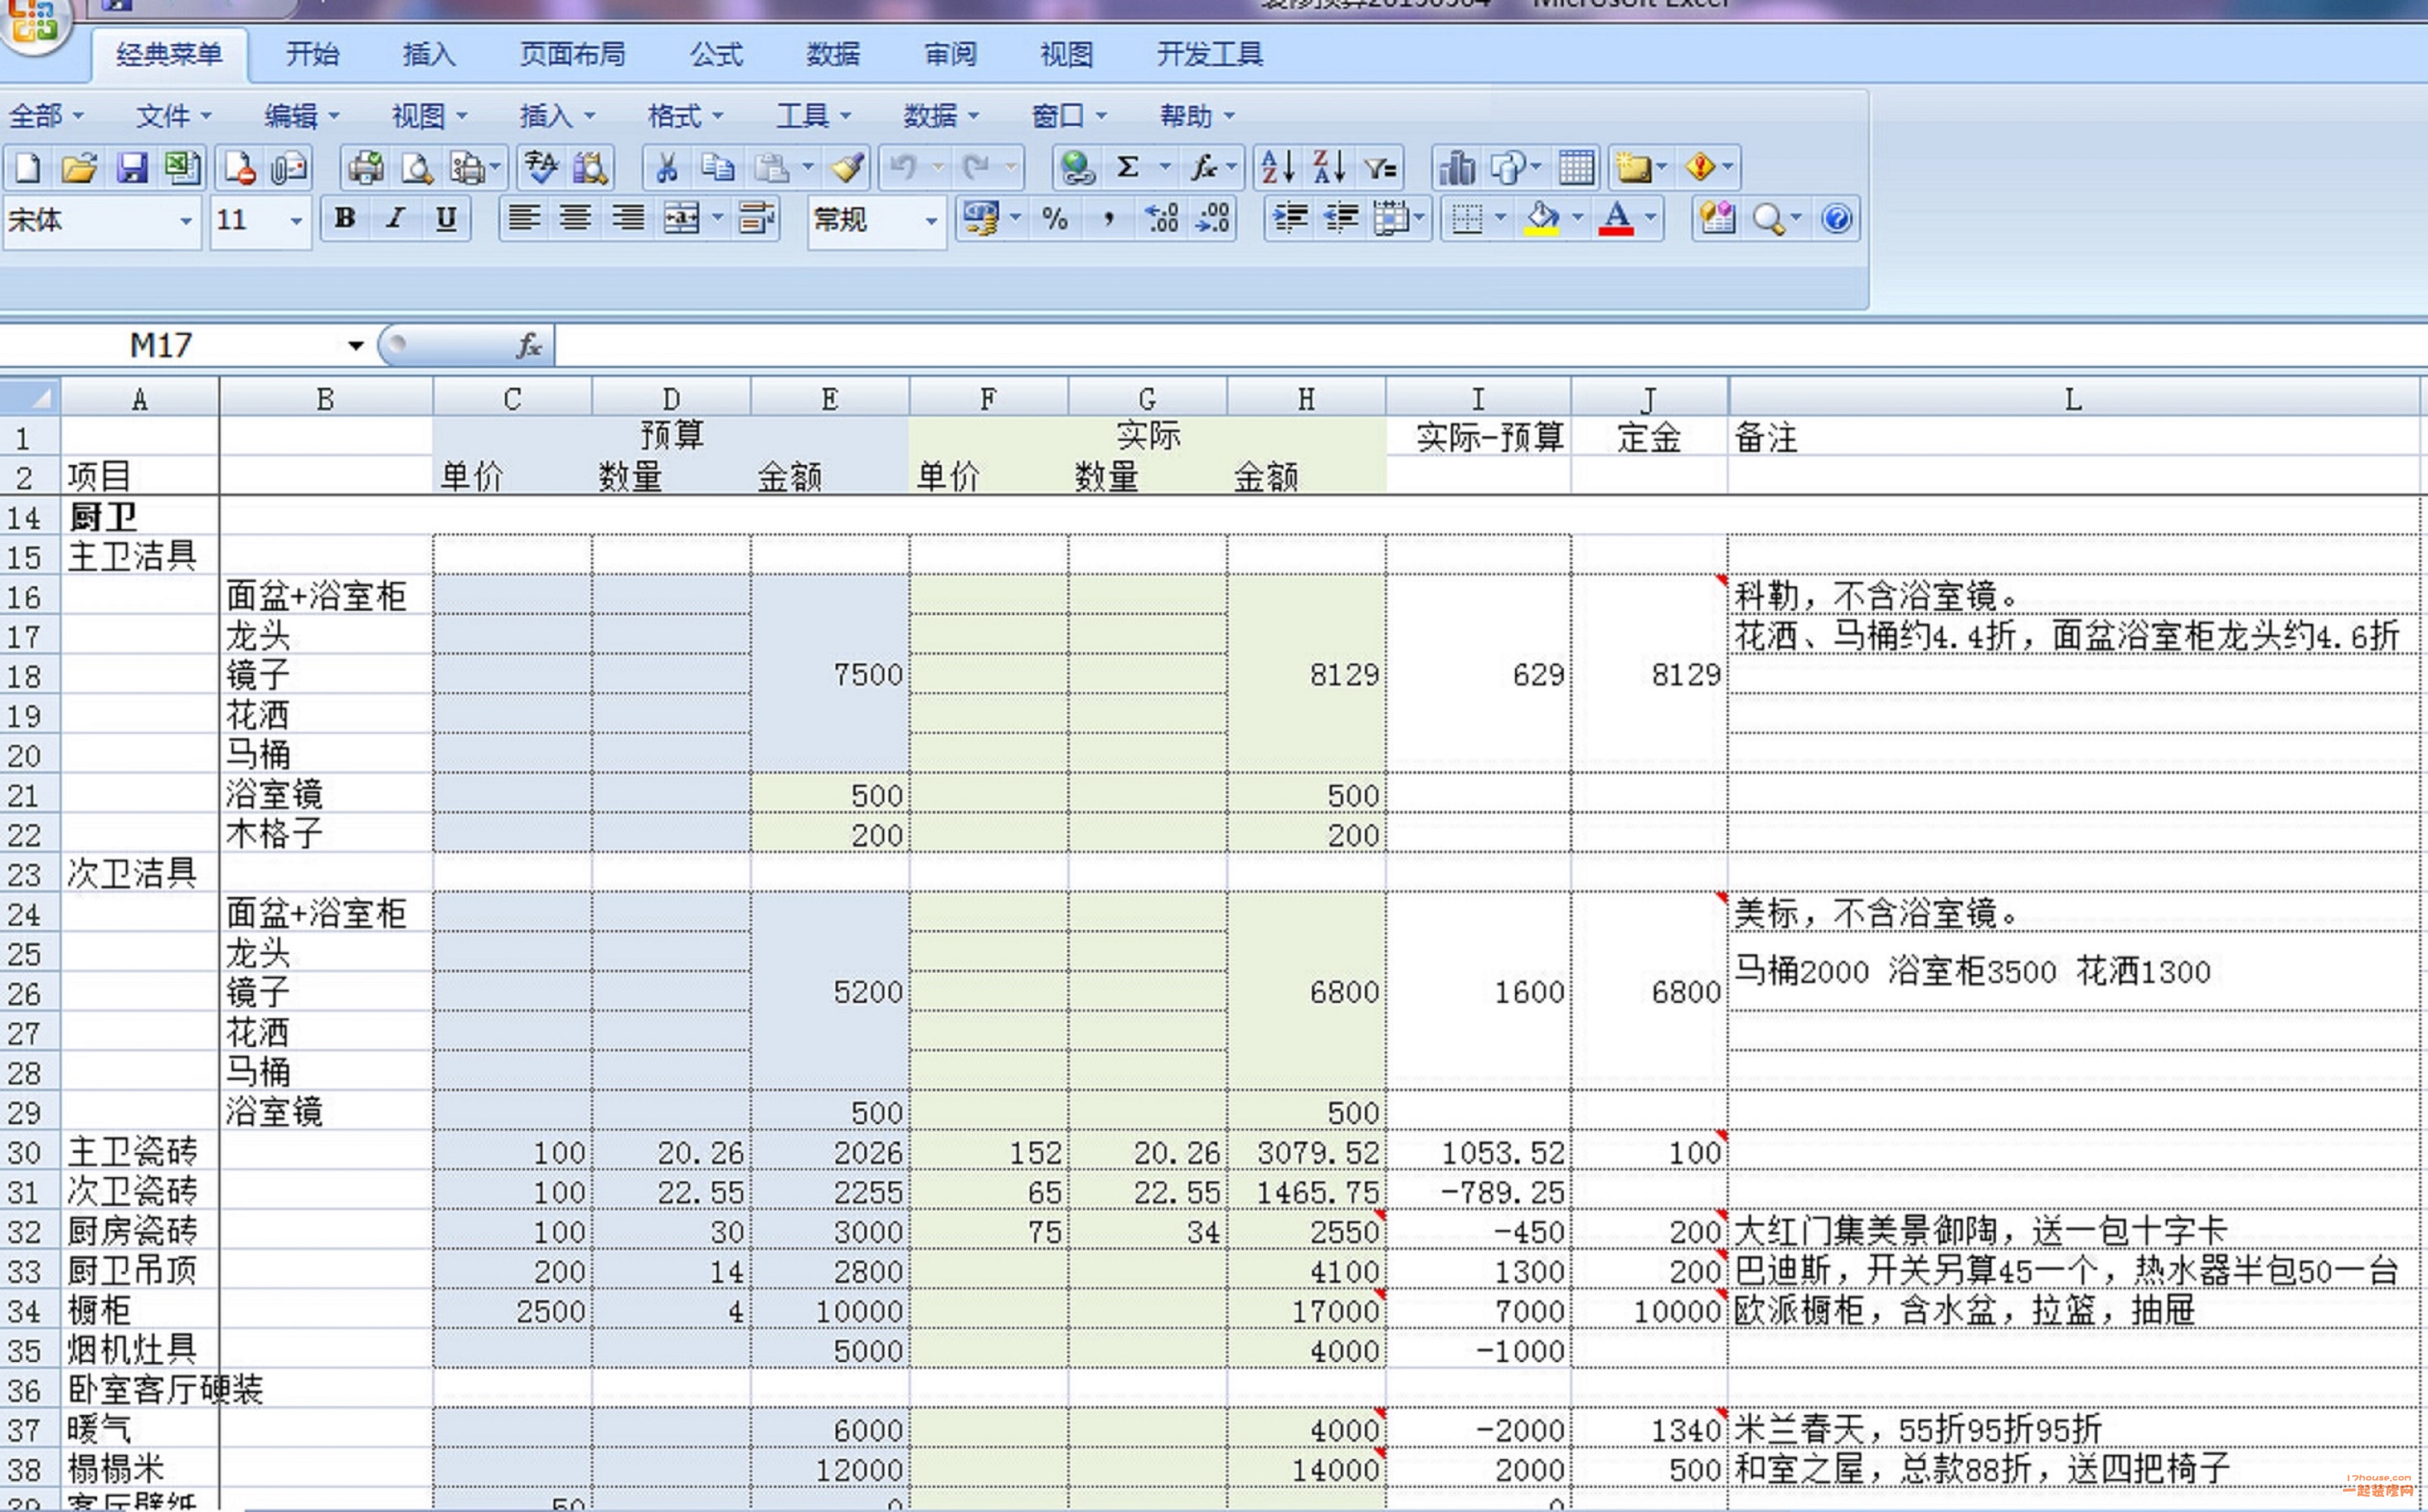Open the fill color dropdown arrow
The width and height of the screenshot is (2428, 1512).
click(1577, 219)
